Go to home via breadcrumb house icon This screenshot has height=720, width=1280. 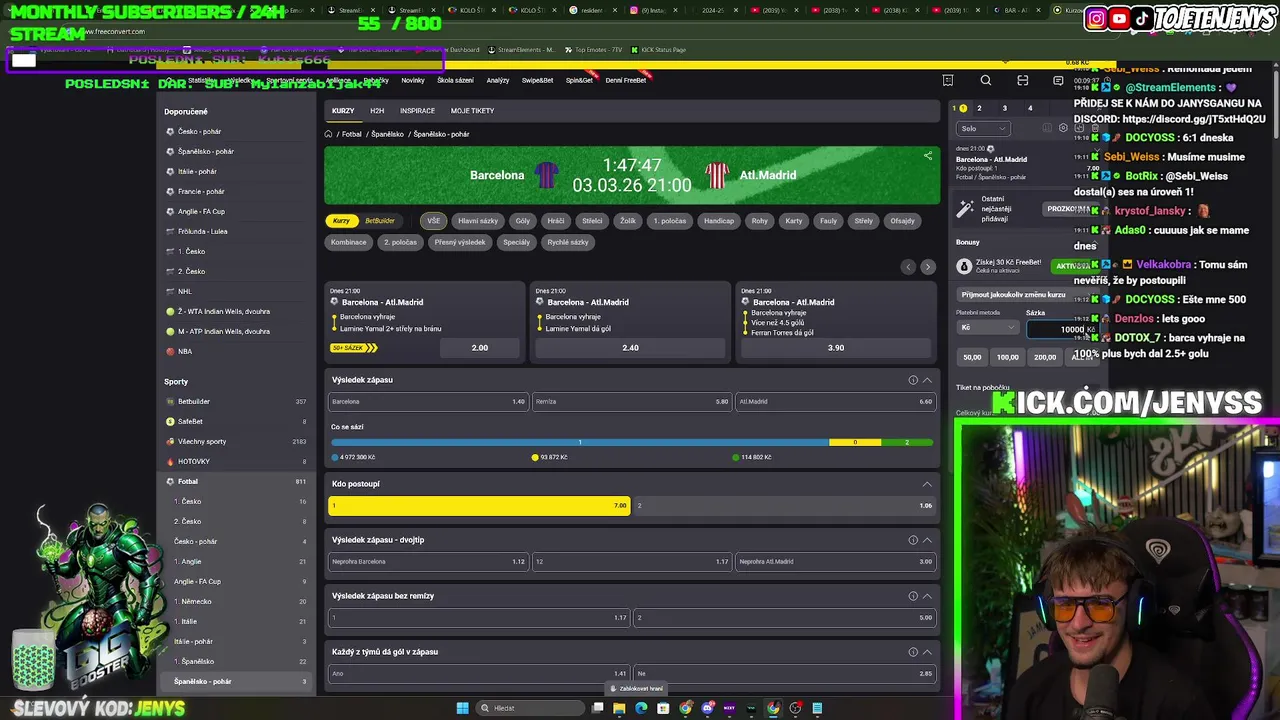click(328, 134)
